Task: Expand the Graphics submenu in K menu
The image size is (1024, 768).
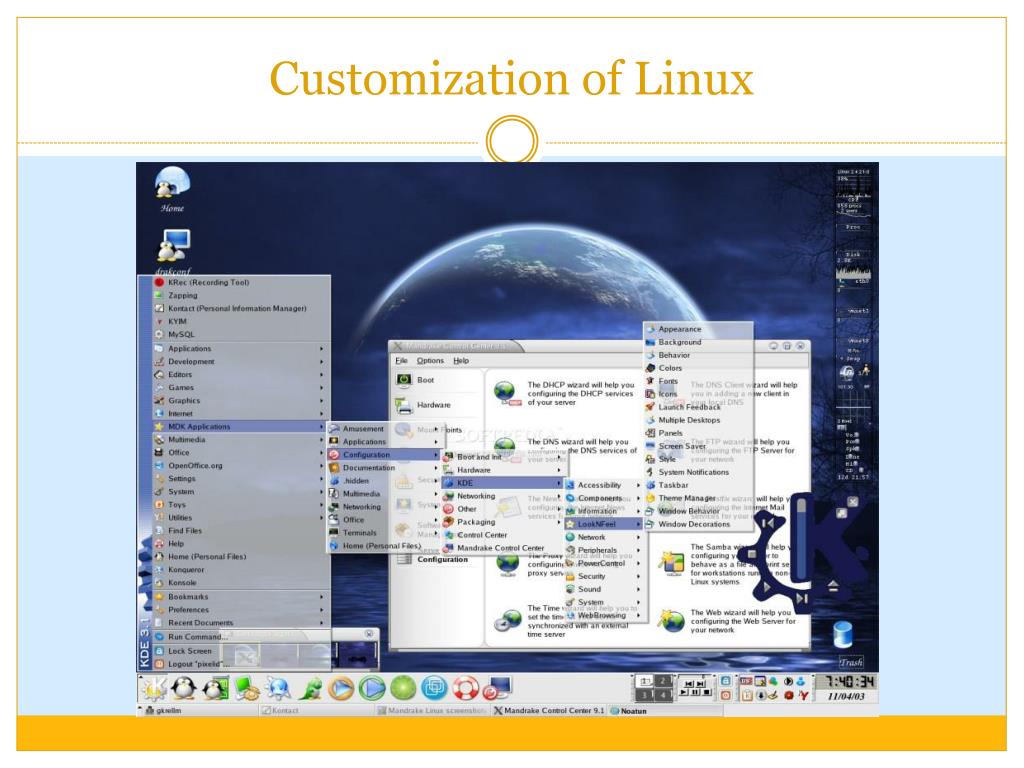Action: point(238,400)
